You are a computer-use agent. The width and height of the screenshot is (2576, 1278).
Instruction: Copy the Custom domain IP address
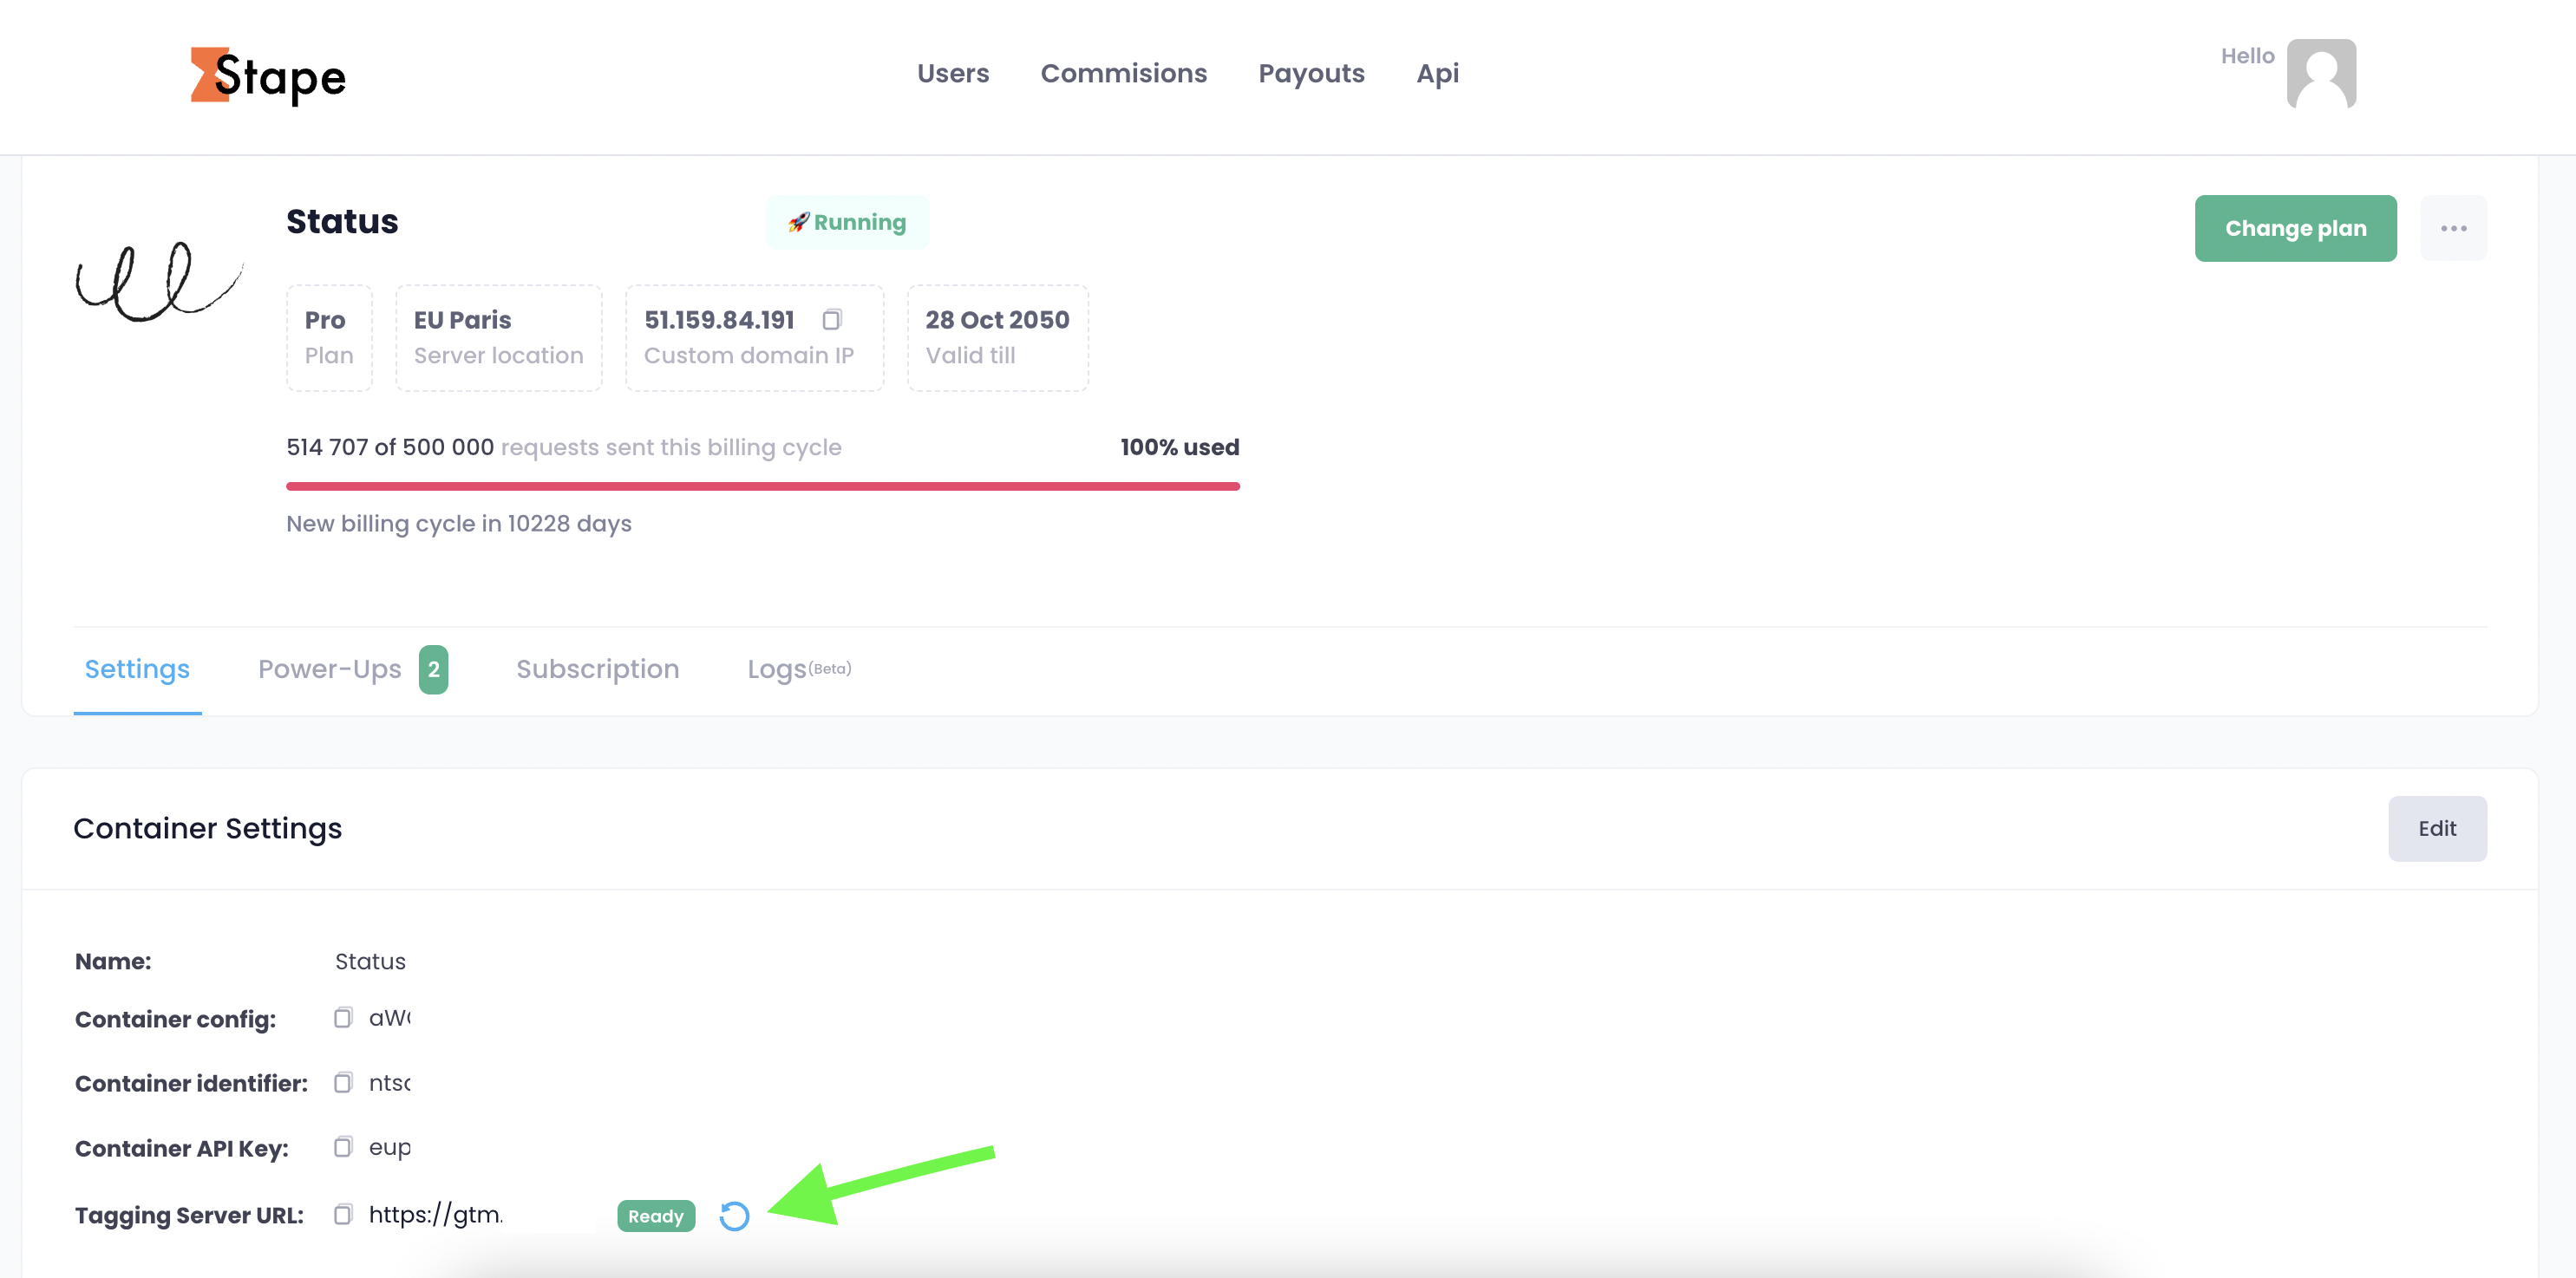[833, 319]
